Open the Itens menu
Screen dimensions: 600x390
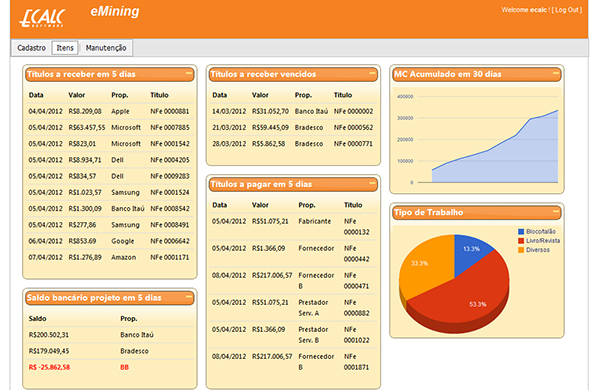pyautogui.click(x=65, y=48)
